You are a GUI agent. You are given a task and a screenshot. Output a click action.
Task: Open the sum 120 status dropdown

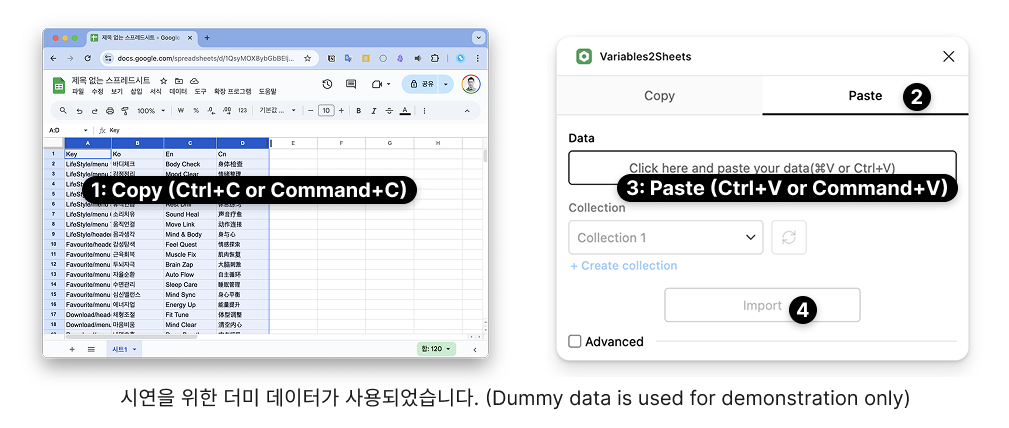click(x=436, y=349)
